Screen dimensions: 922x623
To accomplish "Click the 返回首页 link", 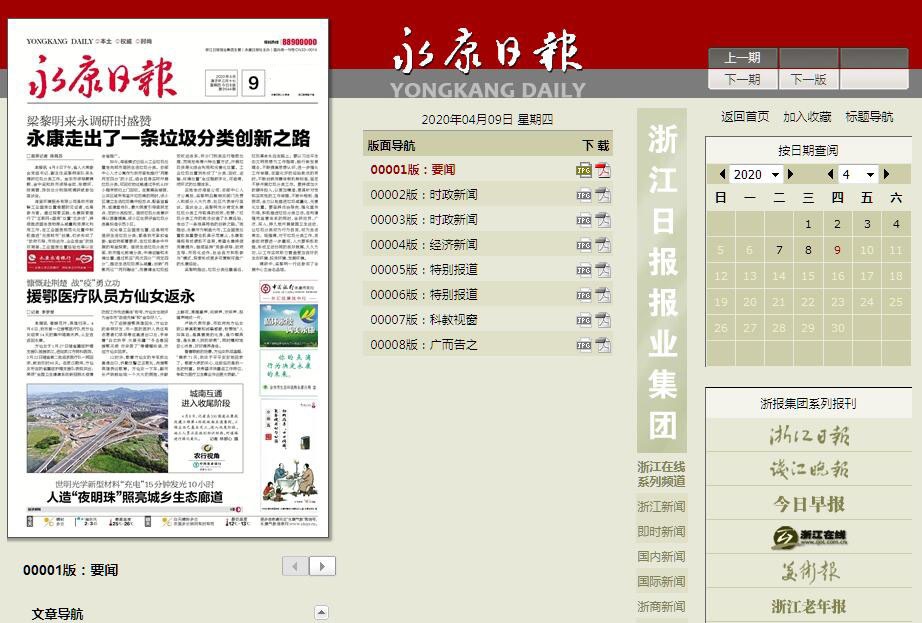I will coord(745,117).
